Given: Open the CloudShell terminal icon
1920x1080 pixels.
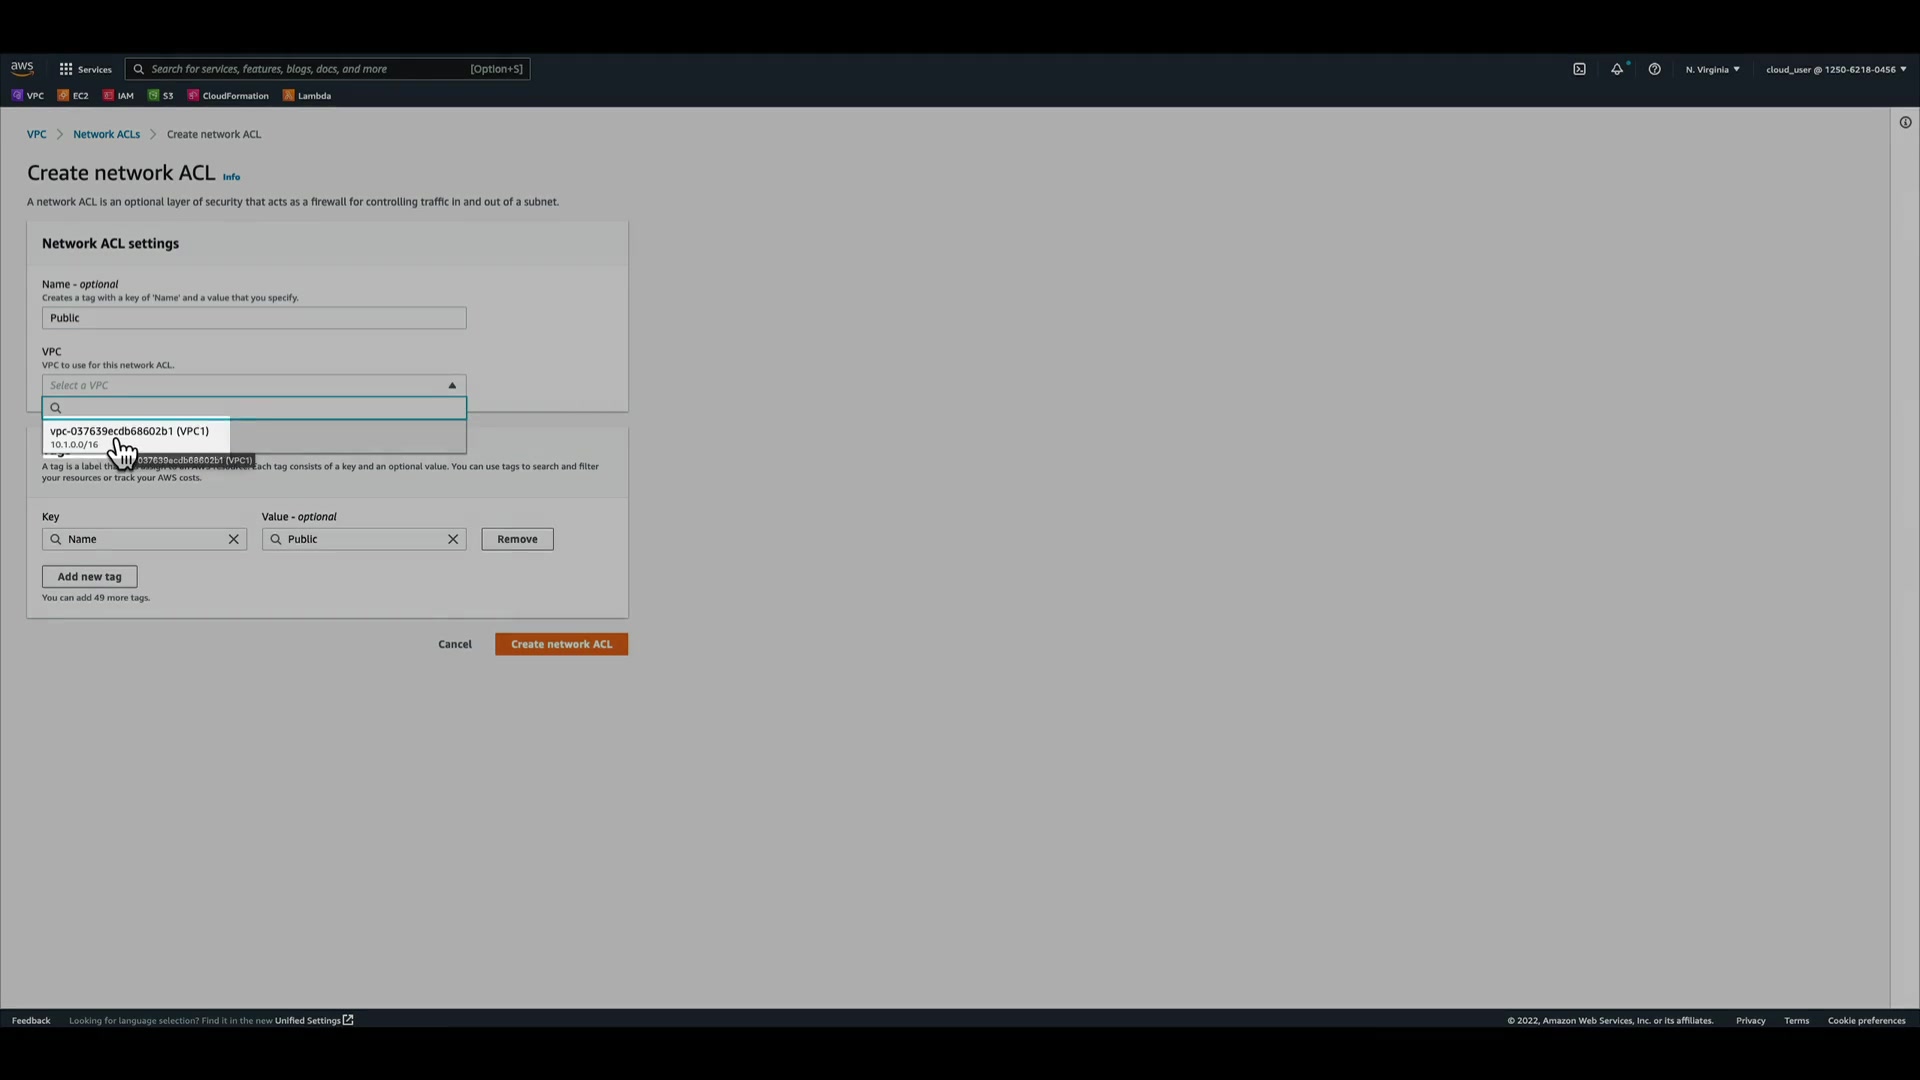Looking at the screenshot, I should point(1579,69).
